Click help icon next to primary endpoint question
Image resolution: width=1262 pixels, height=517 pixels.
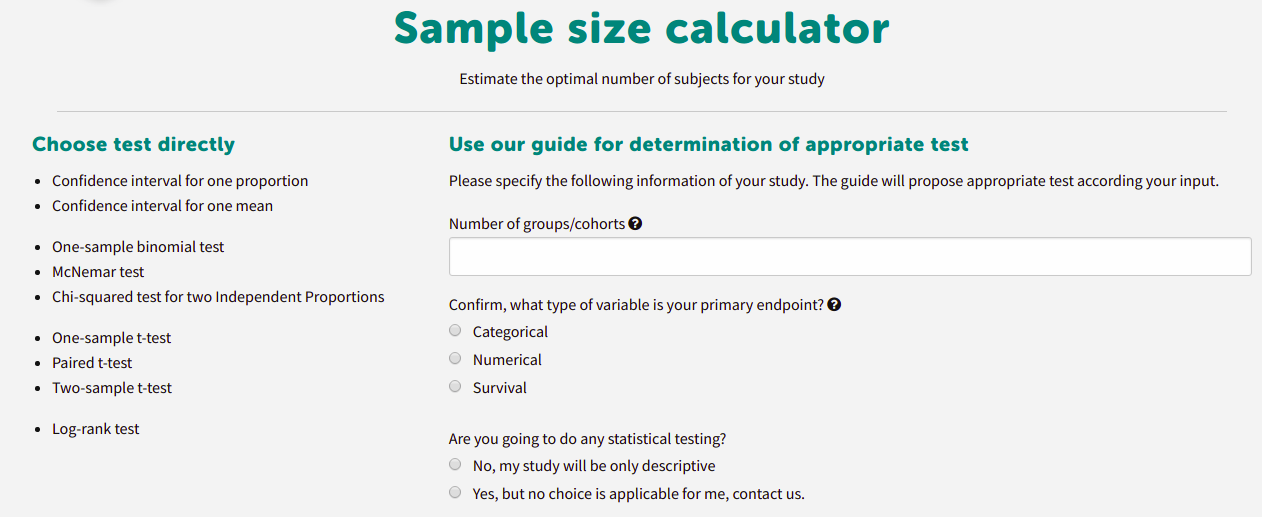(834, 305)
